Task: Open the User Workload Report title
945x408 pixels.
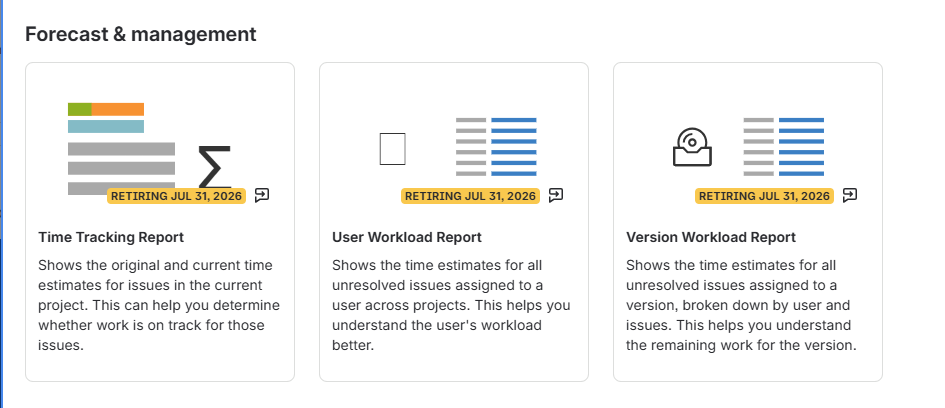Action: [407, 237]
